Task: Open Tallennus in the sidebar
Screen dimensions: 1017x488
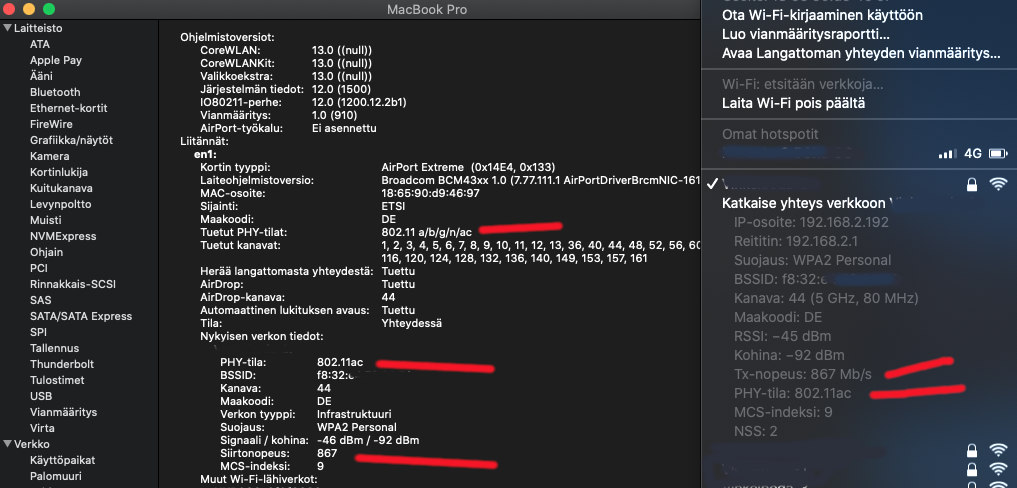Action: (x=54, y=348)
